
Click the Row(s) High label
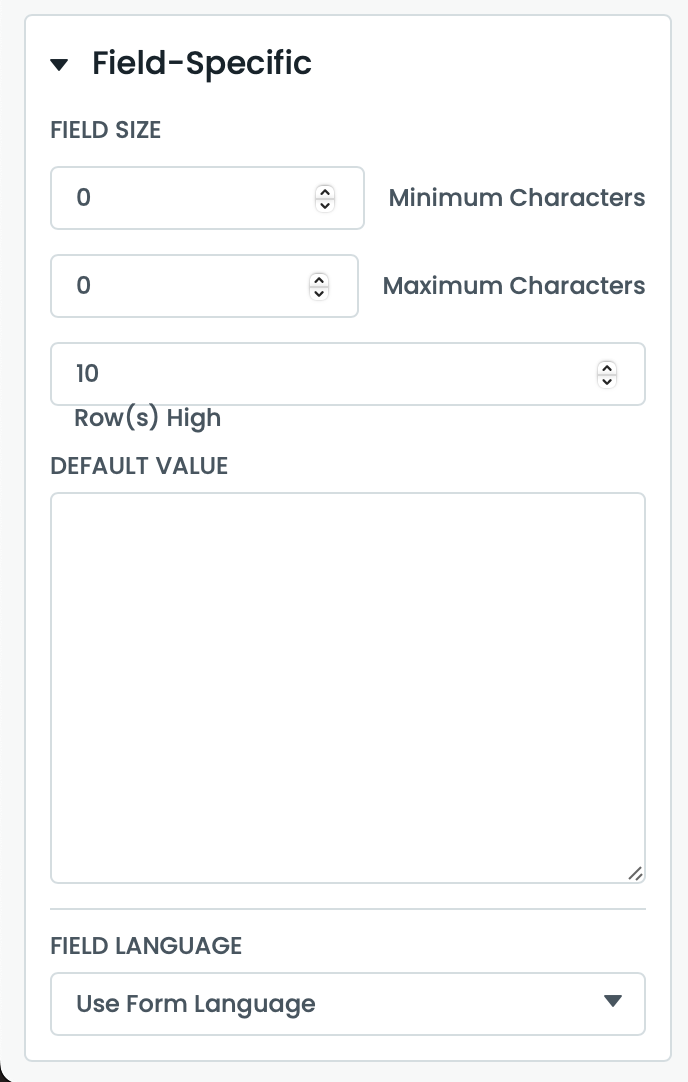click(x=147, y=418)
